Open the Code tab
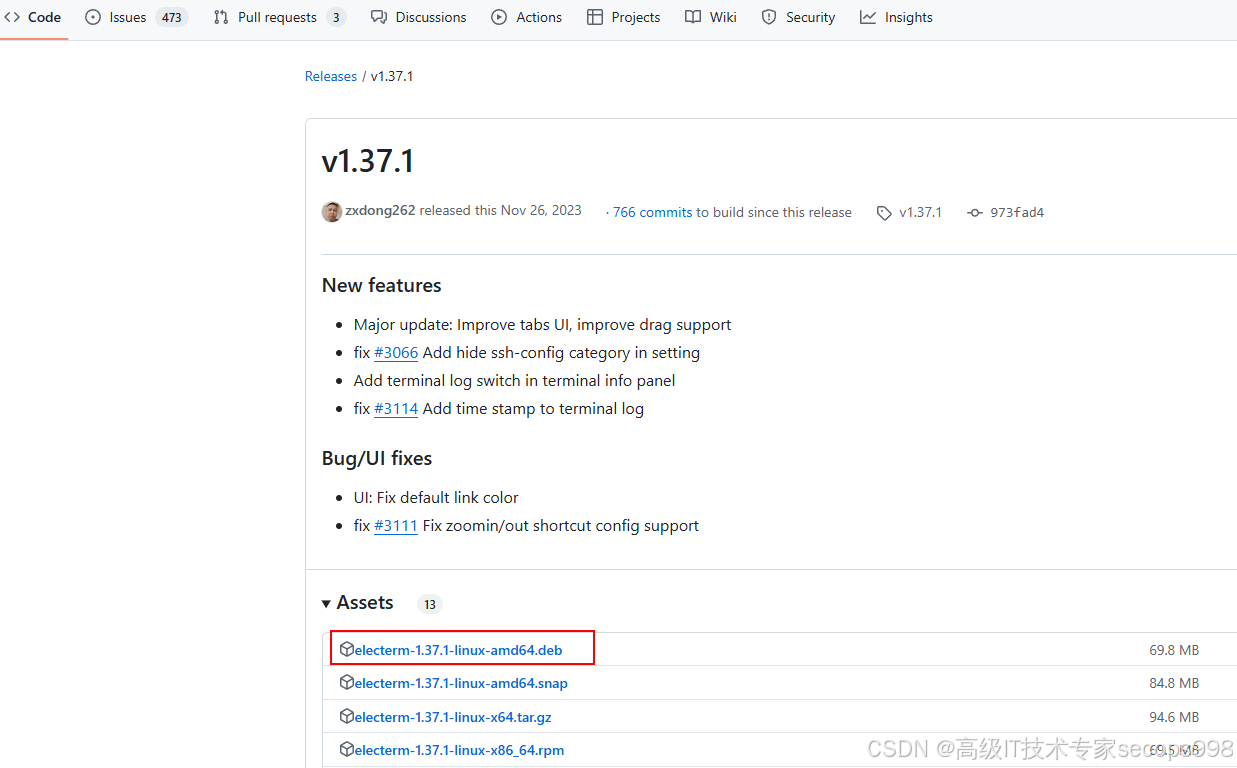This screenshot has width=1237, height=768. point(32,17)
